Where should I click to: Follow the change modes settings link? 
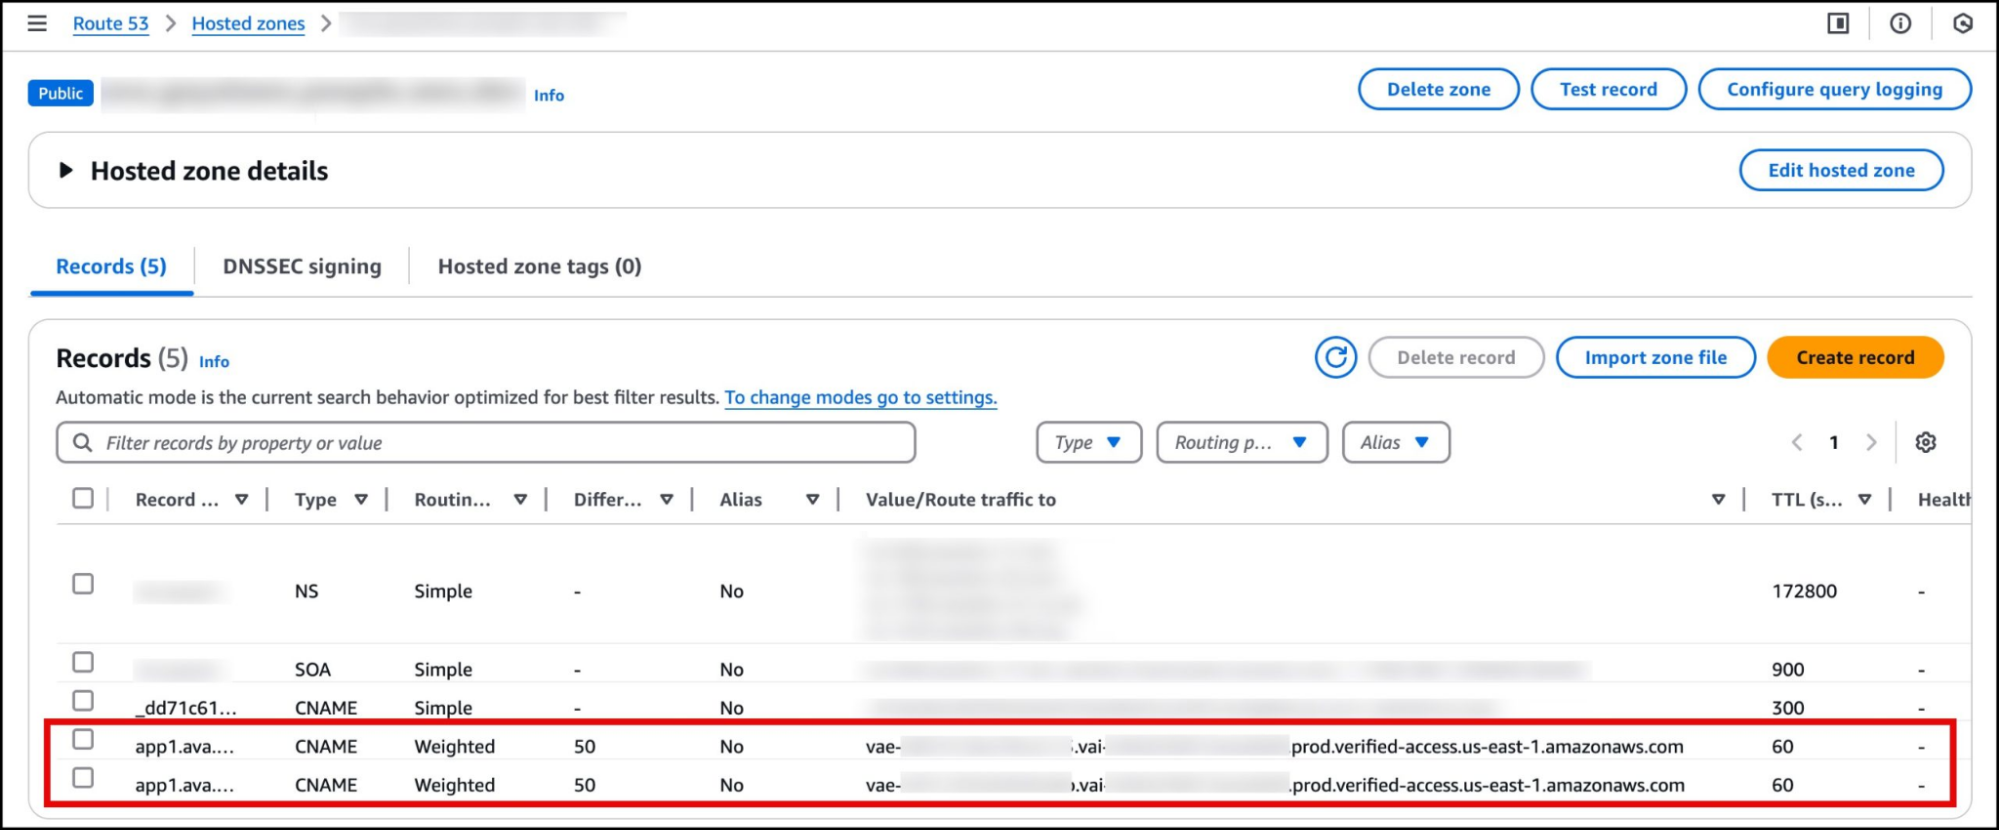(860, 397)
